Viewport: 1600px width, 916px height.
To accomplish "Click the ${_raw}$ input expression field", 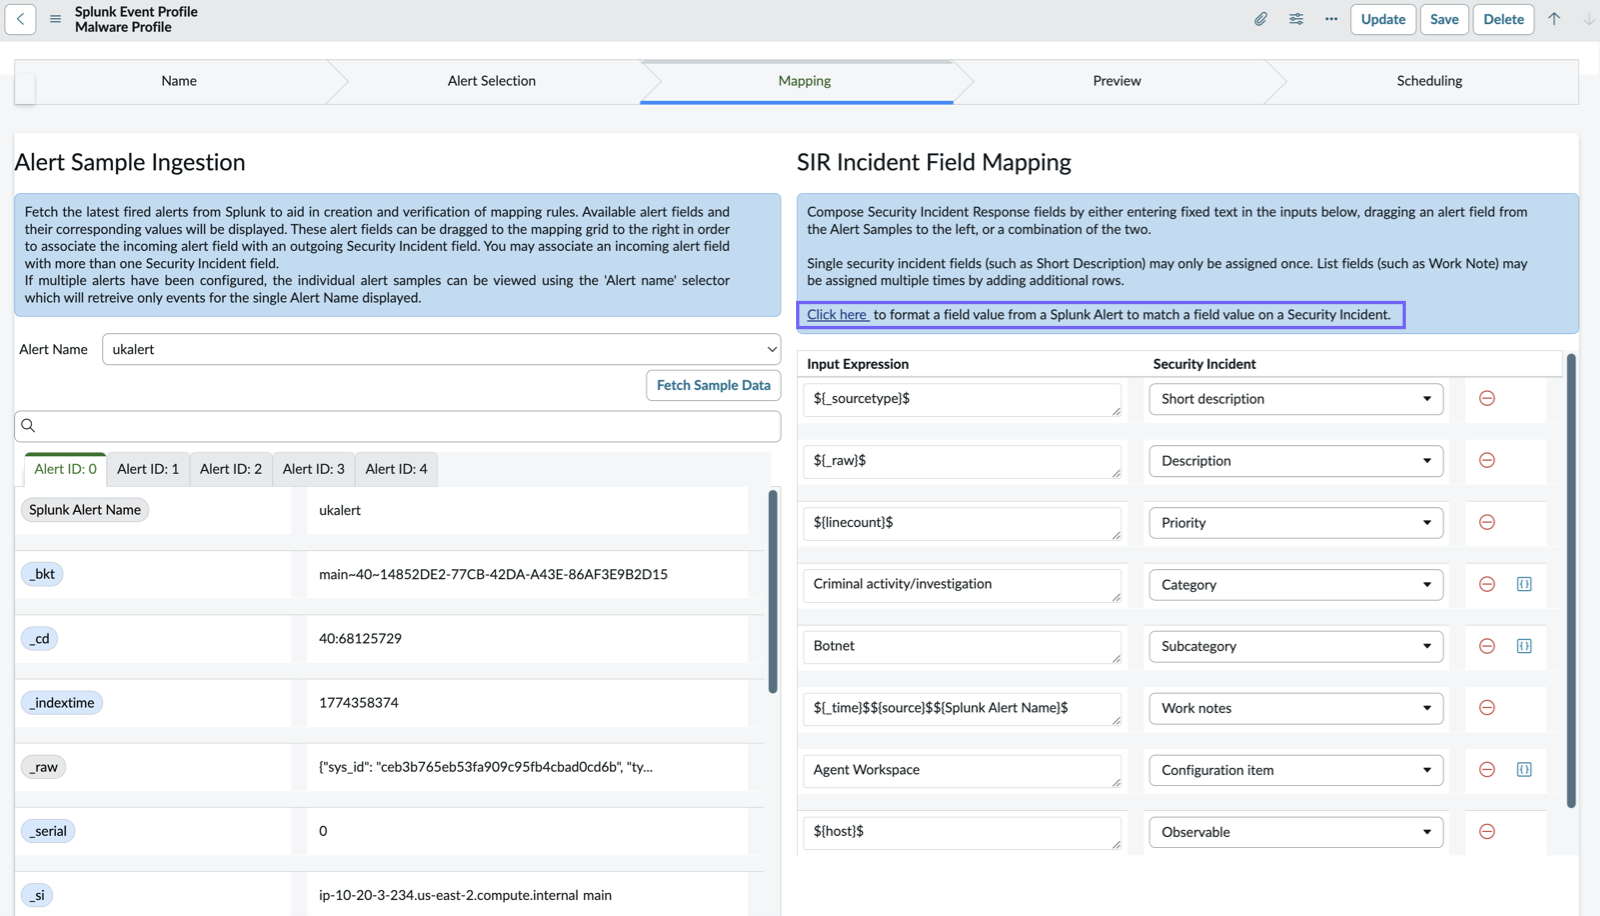I will pos(962,462).
